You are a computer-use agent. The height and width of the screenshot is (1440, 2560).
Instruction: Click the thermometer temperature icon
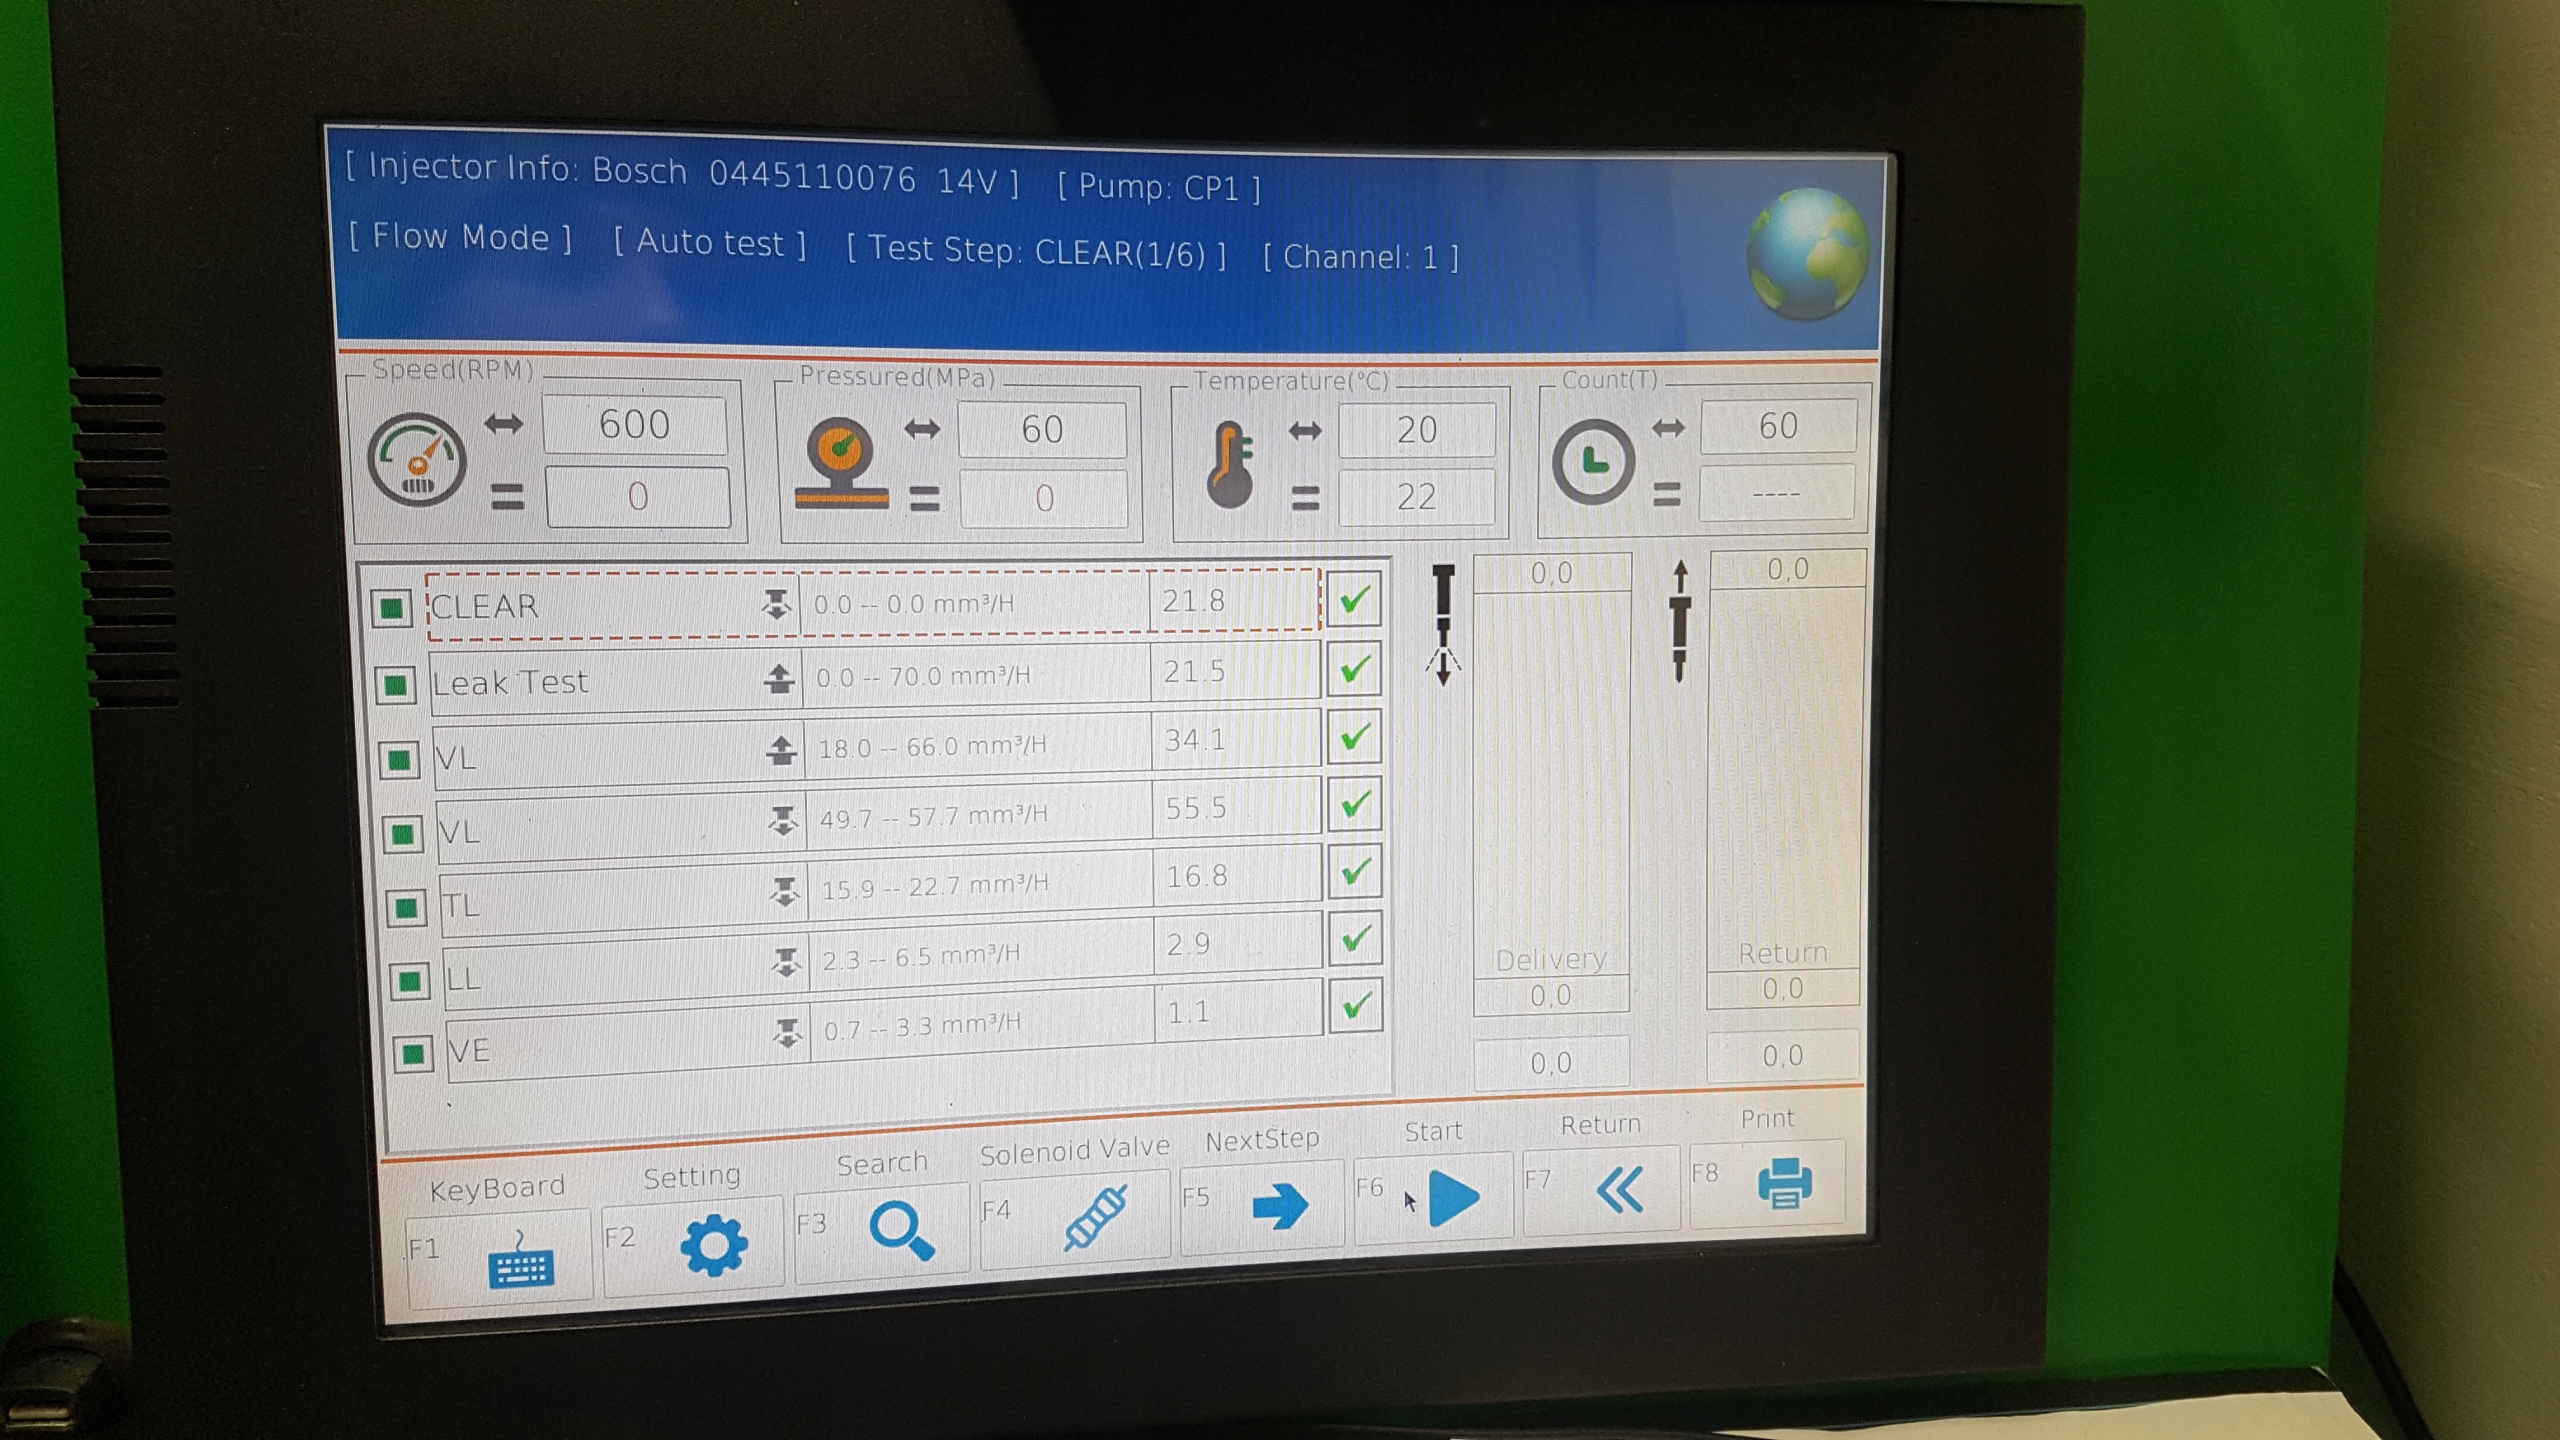point(1230,465)
